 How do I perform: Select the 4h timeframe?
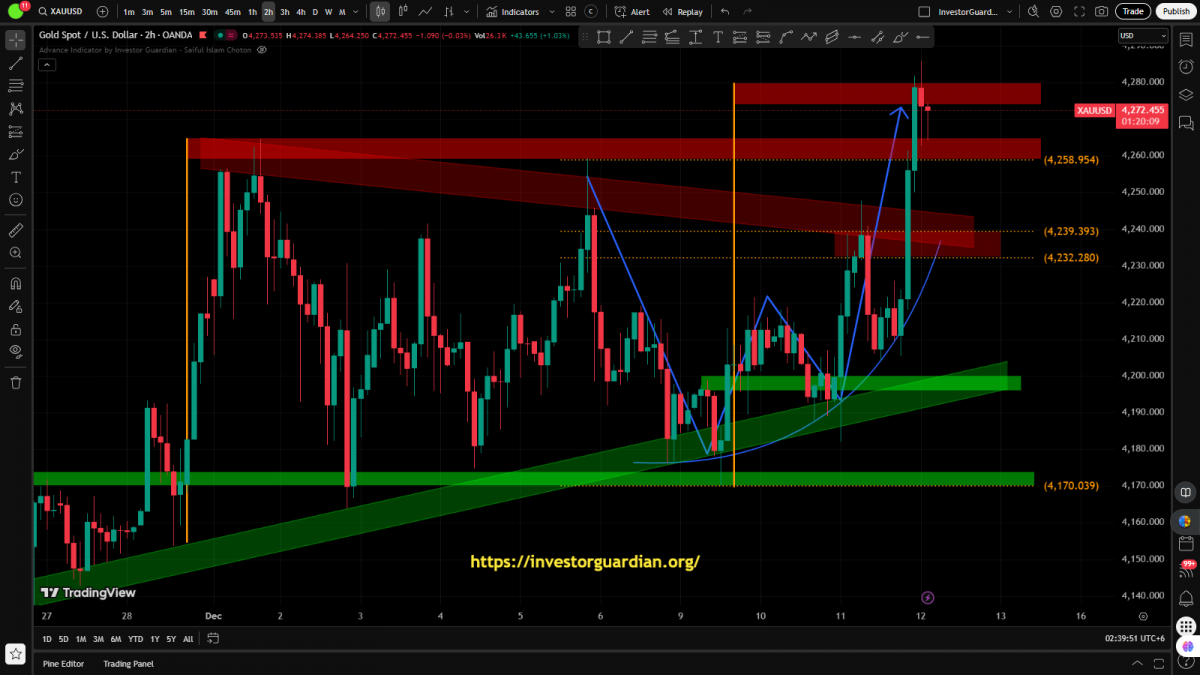pyautogui.click(x=300, y=12)
